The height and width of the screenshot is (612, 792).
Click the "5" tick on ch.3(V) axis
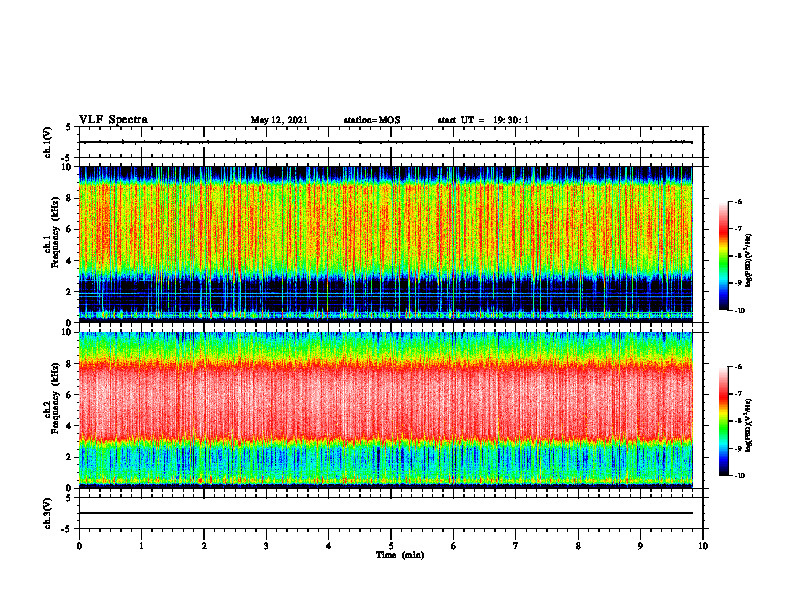tap(69, 498)
